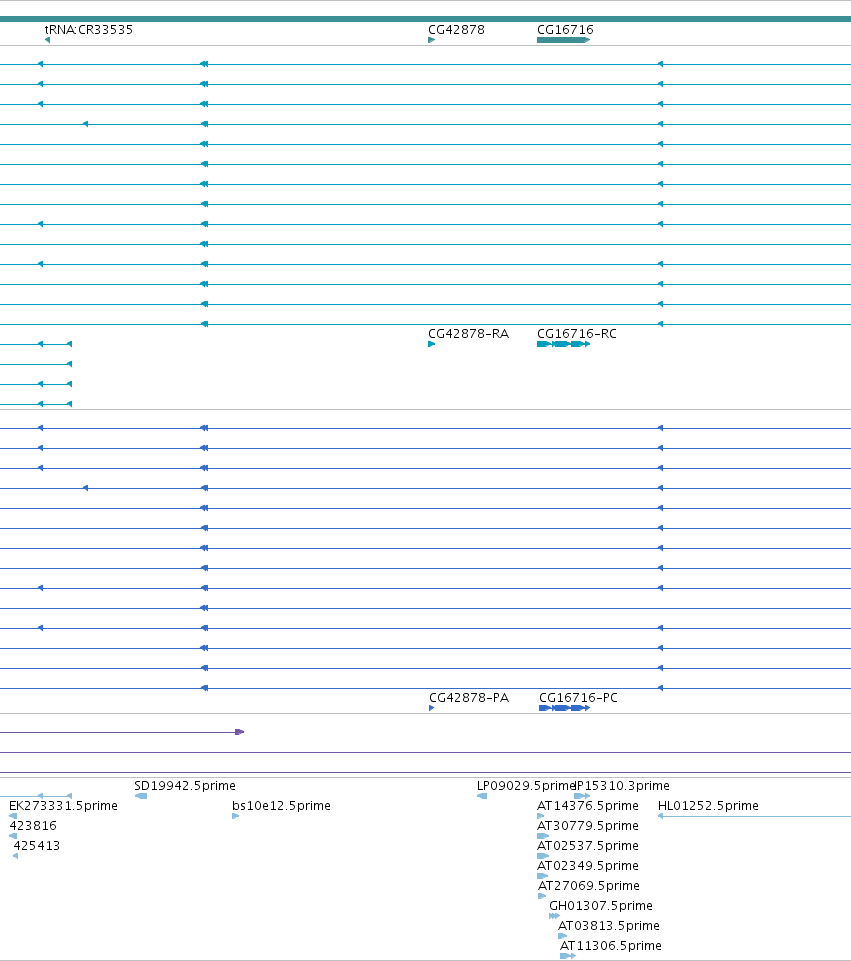This screenshot has height=961, width=851.
Task: Select the AT14376.5prime EST label
Action: click(588, 805)
